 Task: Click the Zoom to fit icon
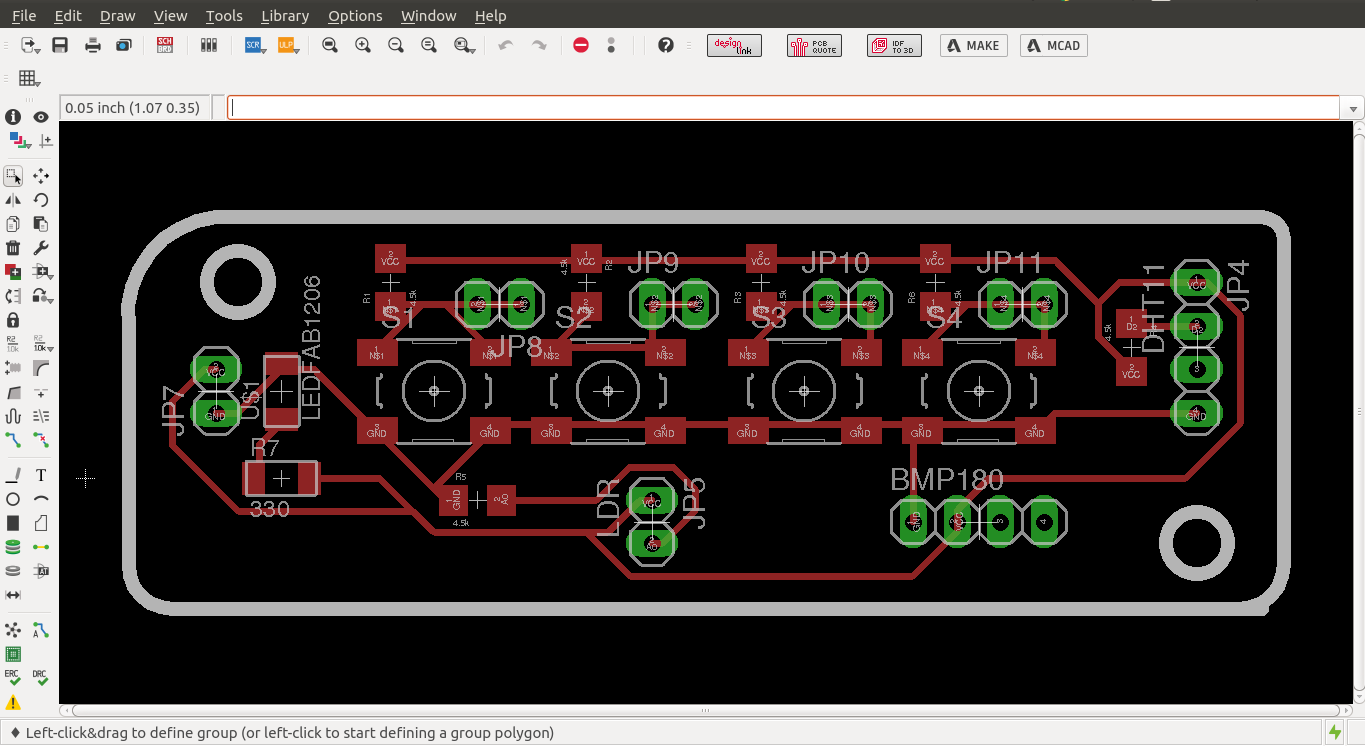pyautogui.click(x=330, y=45)
